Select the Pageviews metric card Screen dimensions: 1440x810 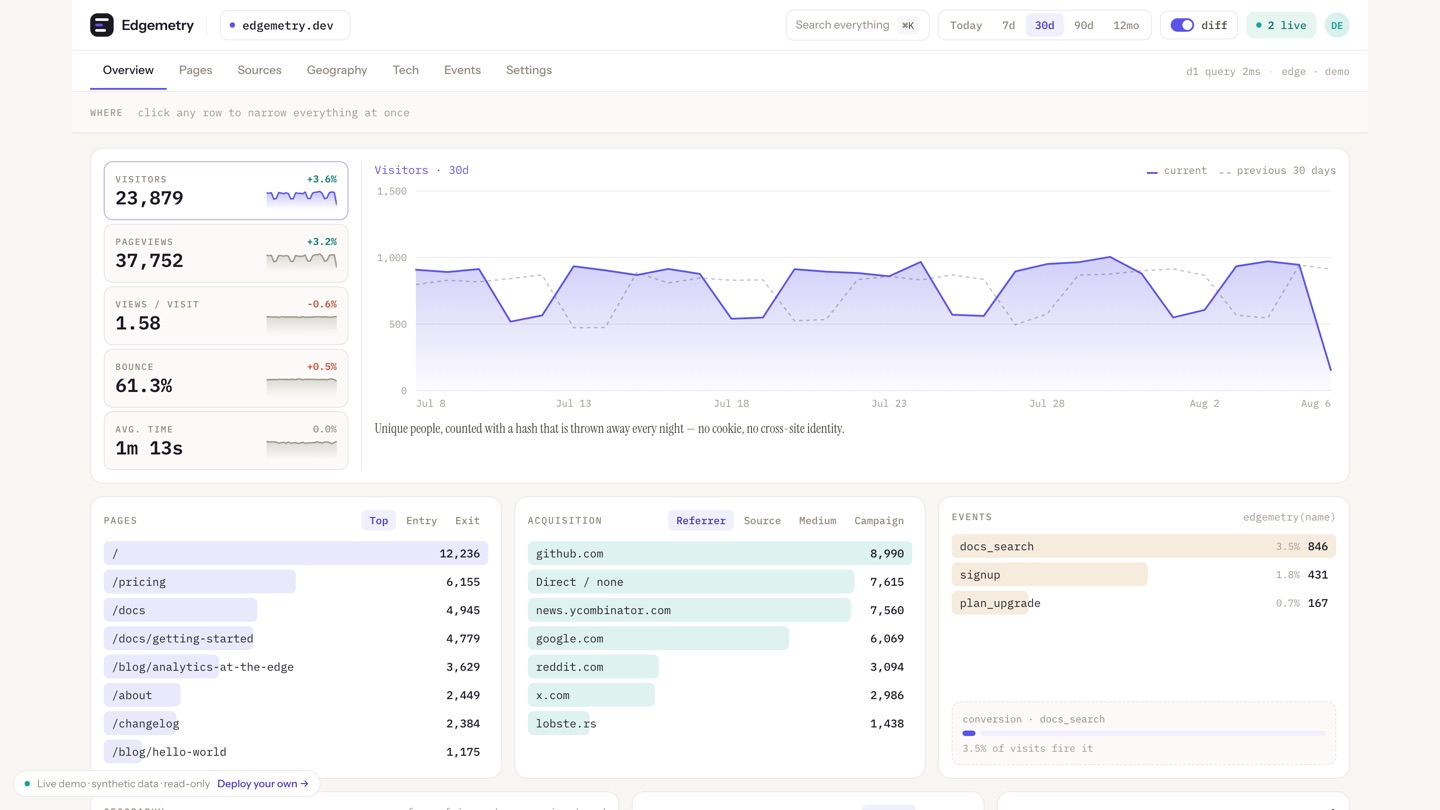tap(226, 253)
